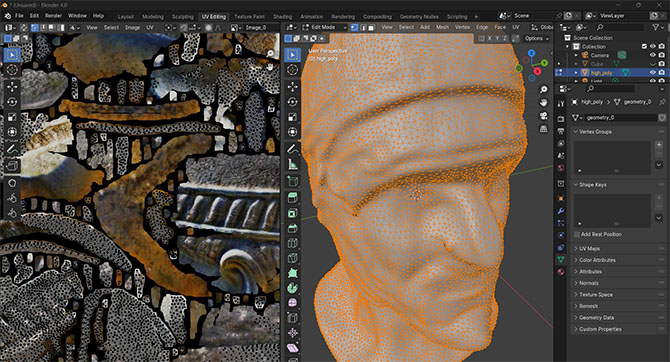Screen dimensions: 670x362
Task: Open the Options dropdown in the 3D viewport
Action: 536,38
